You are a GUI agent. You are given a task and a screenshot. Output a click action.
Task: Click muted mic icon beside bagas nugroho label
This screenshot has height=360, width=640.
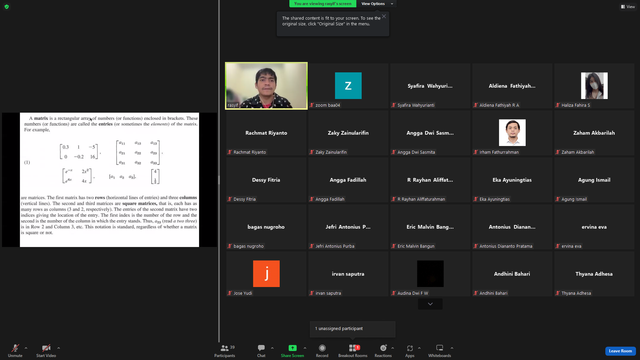click(230, 246)
